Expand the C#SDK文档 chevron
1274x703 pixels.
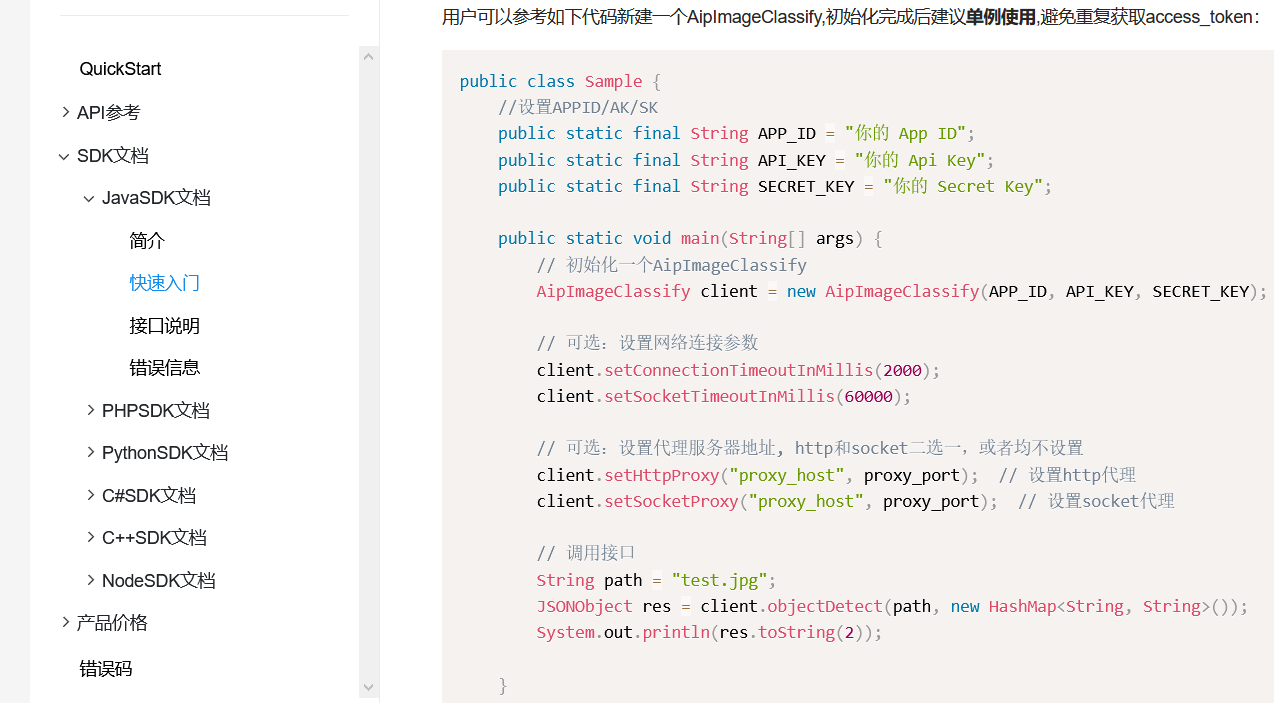pos(91,495)
